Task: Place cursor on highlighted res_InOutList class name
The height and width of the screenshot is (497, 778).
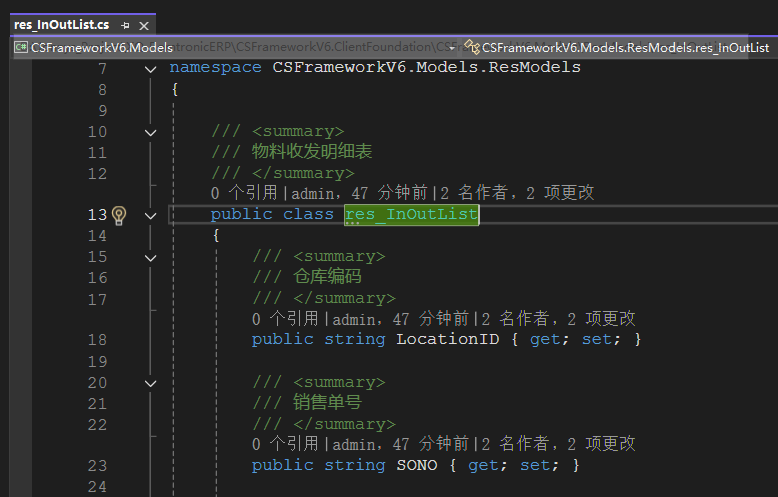Action: (x=411, y=215)
